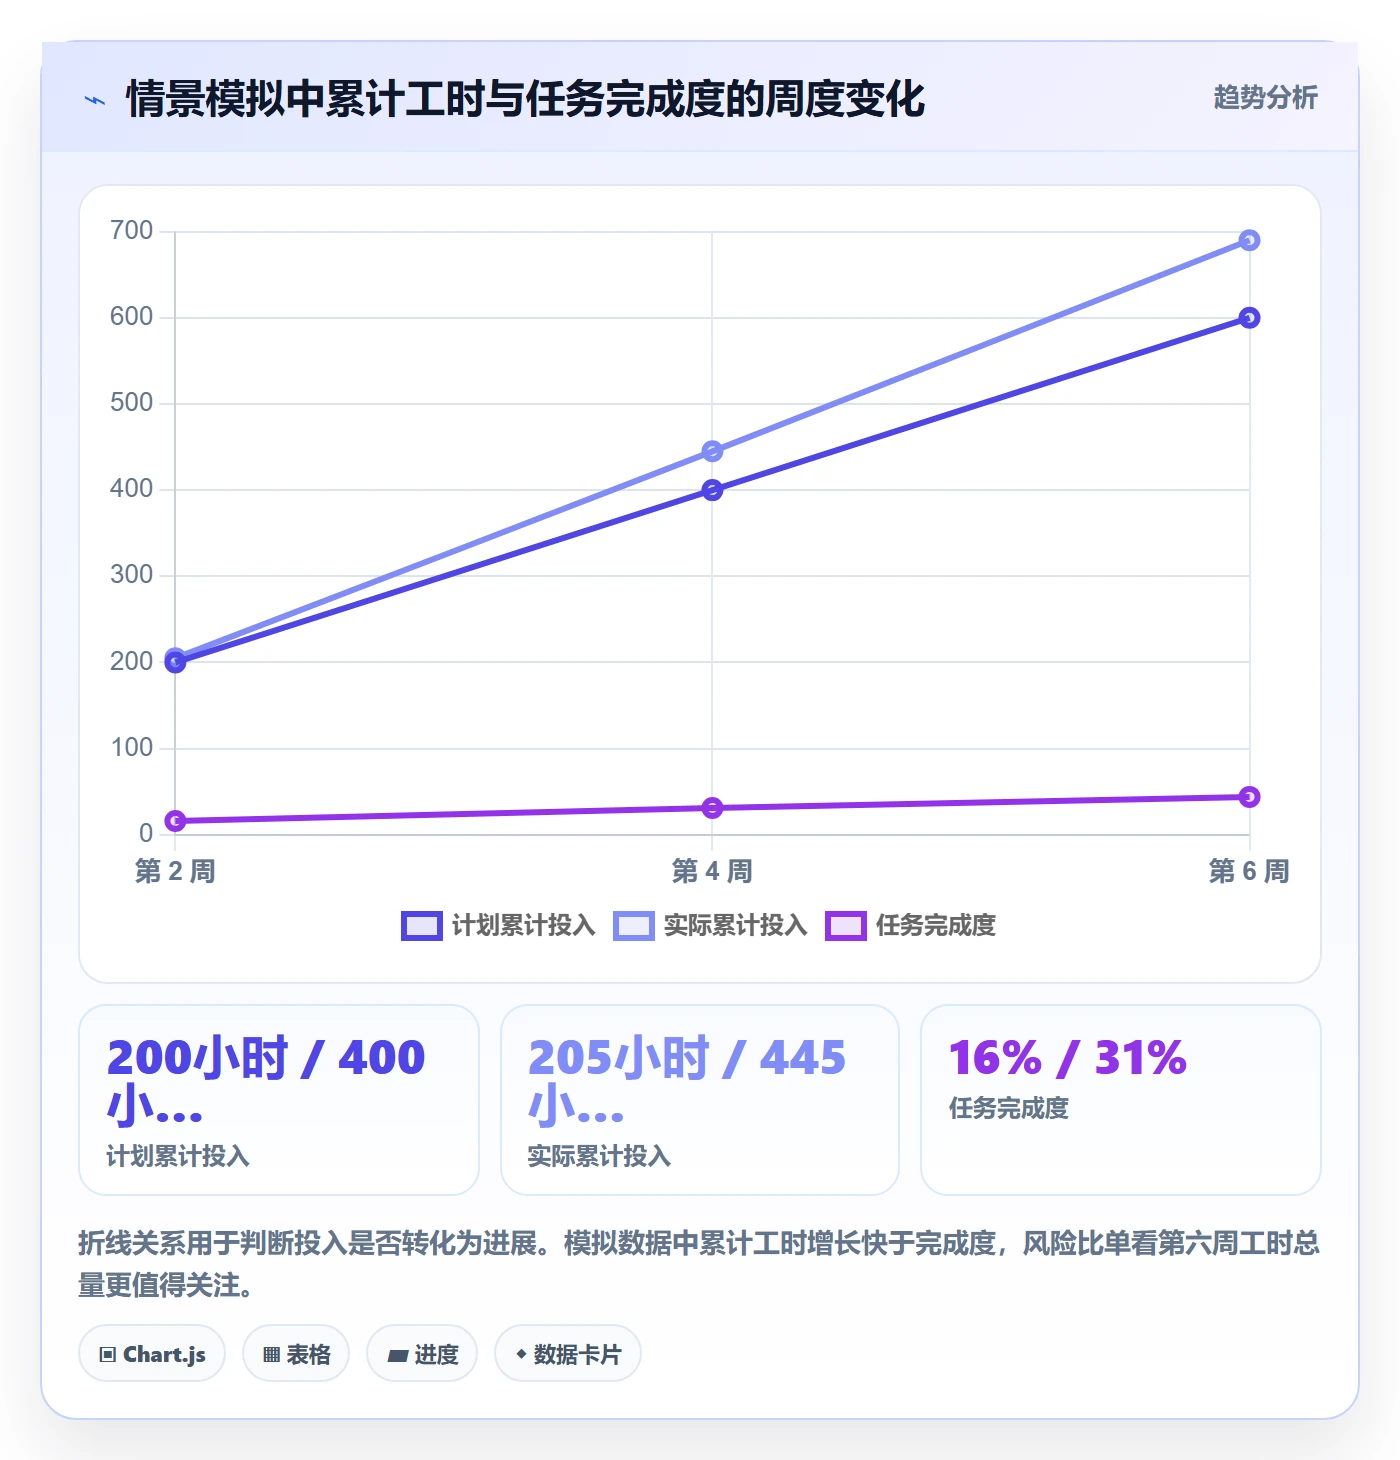Click the 300 y-axis label
This screenshot has height=1460, width=1400.
pos(132,575)
